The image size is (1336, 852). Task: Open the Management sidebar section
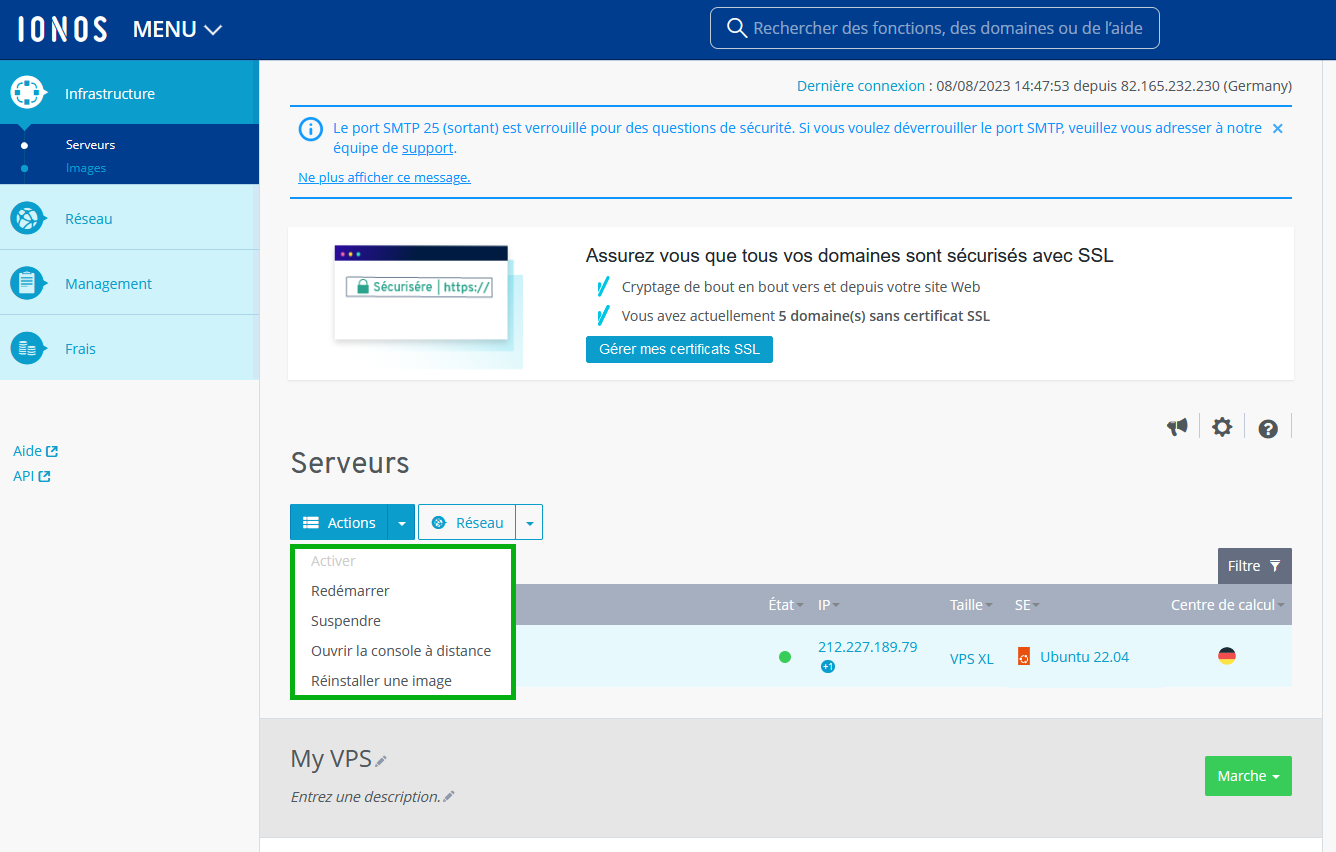(129, 283)
